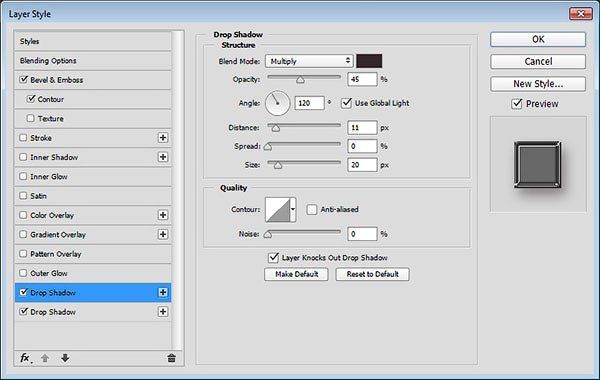Viewport: 600px width, 380px height.
Task: Enable the Gradient Overlay checkbox
Action: tap(23, 234)
